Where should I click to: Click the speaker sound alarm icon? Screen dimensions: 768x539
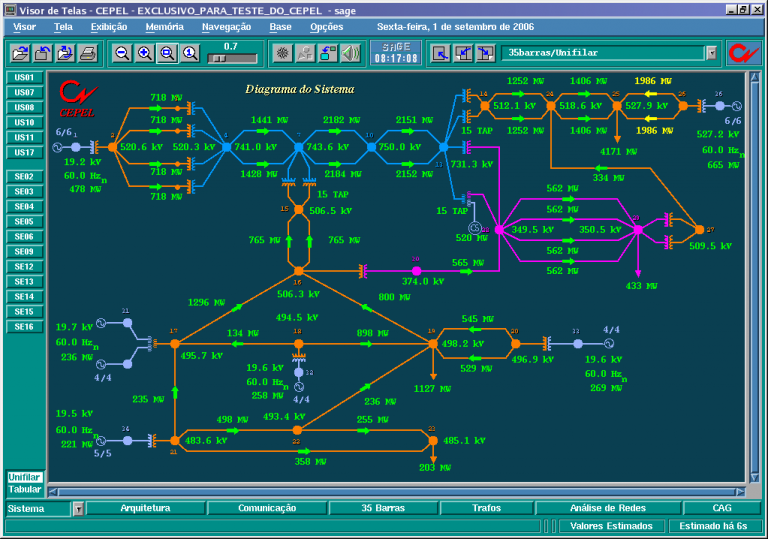pos(350,53)
